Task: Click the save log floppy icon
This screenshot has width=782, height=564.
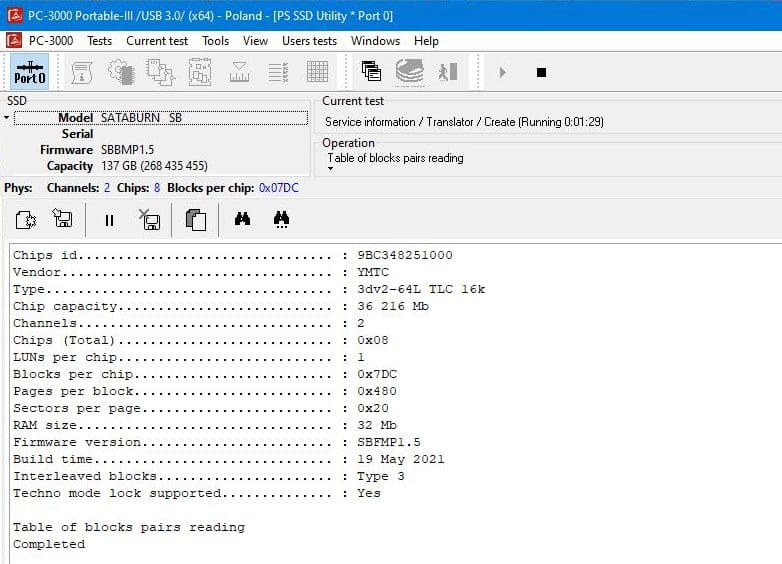Action: [x=62, y=219]
